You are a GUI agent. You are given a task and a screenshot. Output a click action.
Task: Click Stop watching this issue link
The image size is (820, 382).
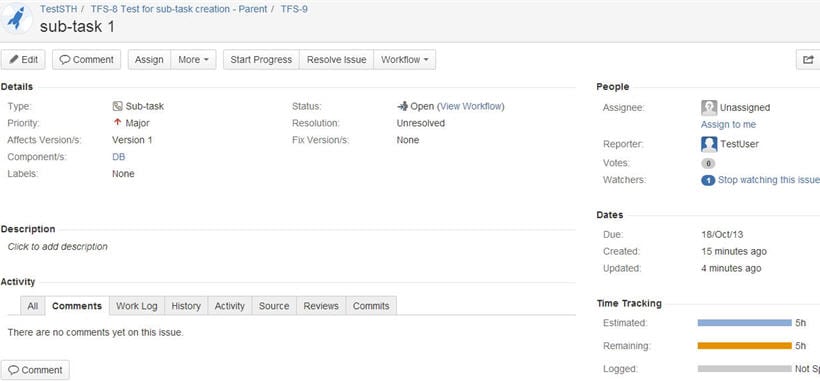[x=769, y=180]
